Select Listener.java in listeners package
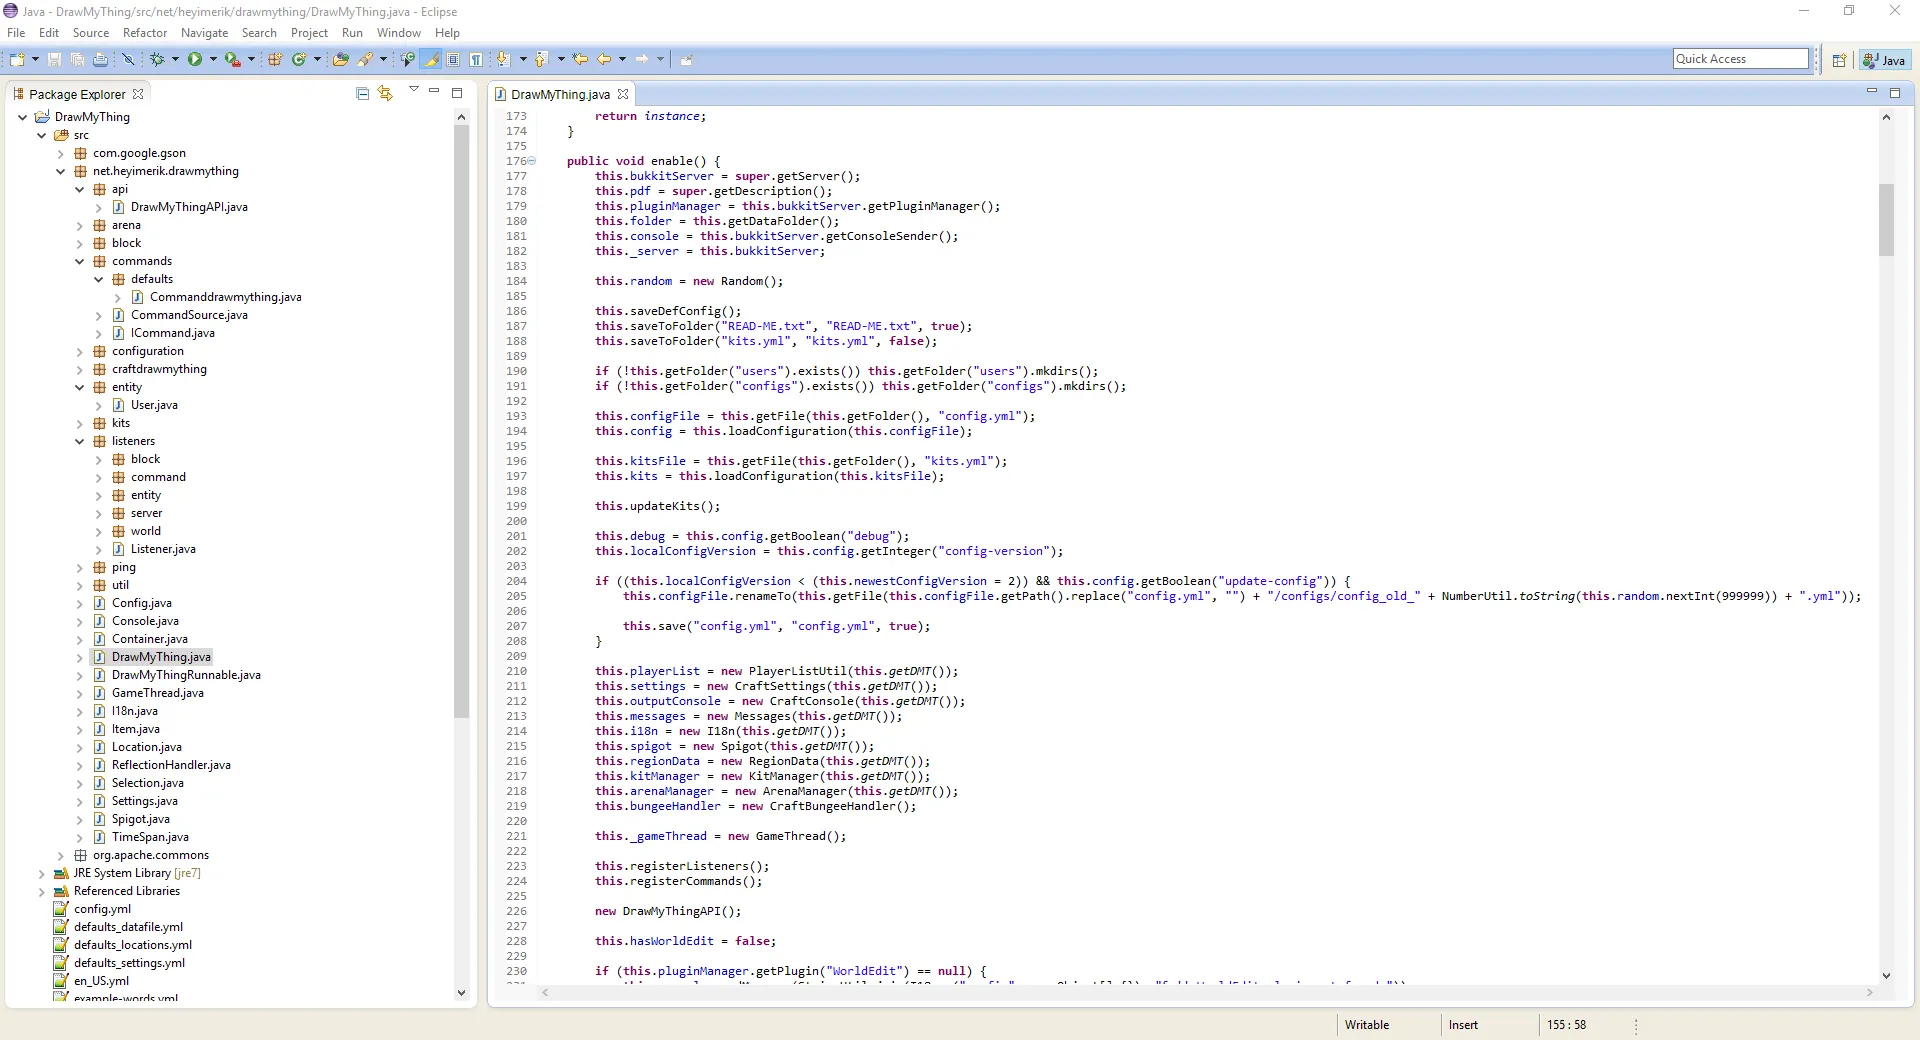 click(163, 549)
